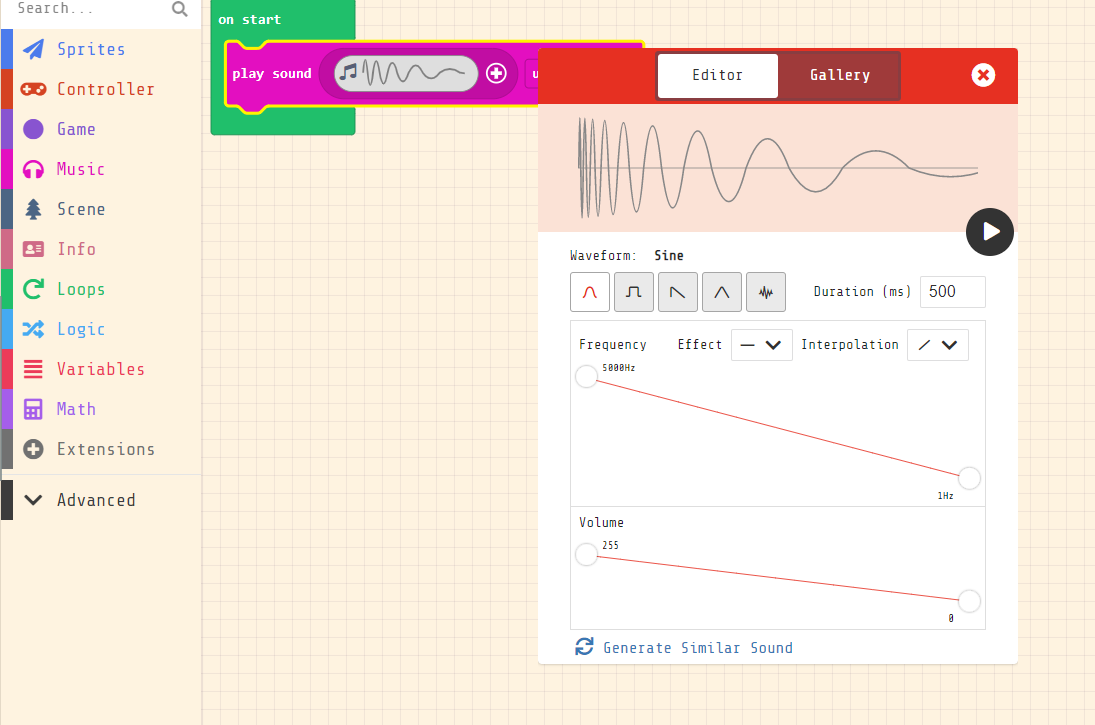Close the sound editor panel
The height and width of the screenshot is (725, 1095).
coord(983,75)
